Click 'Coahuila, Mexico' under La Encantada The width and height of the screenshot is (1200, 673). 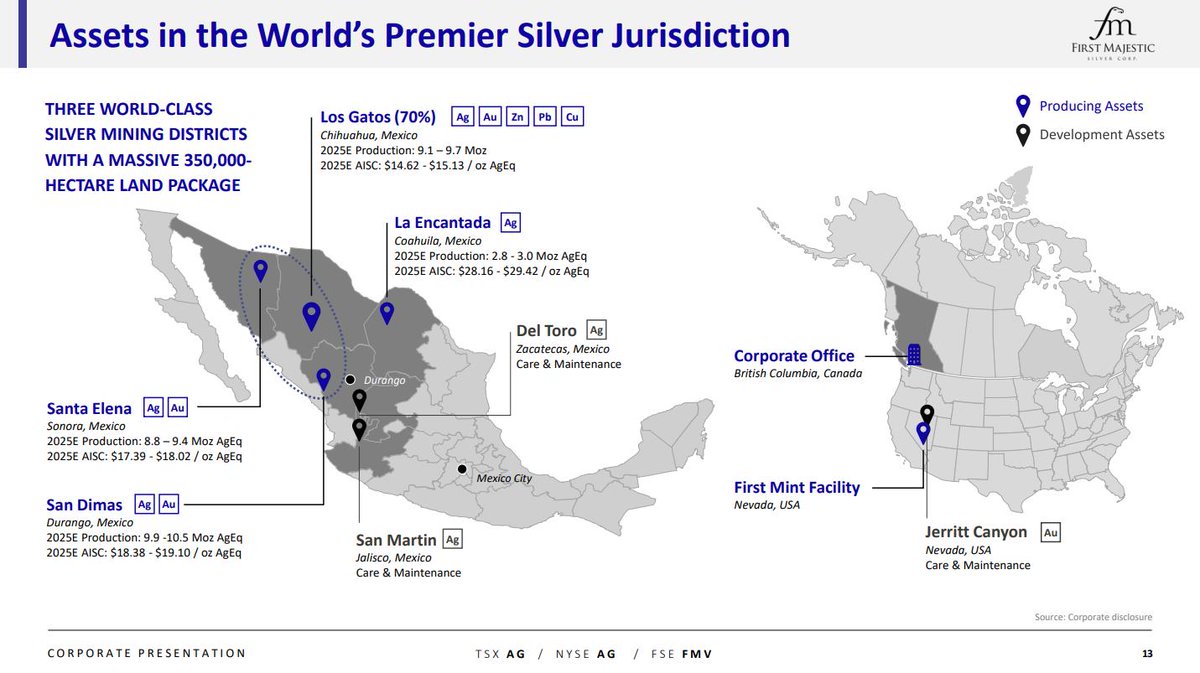pyautogui.click(x=438, y=241)
